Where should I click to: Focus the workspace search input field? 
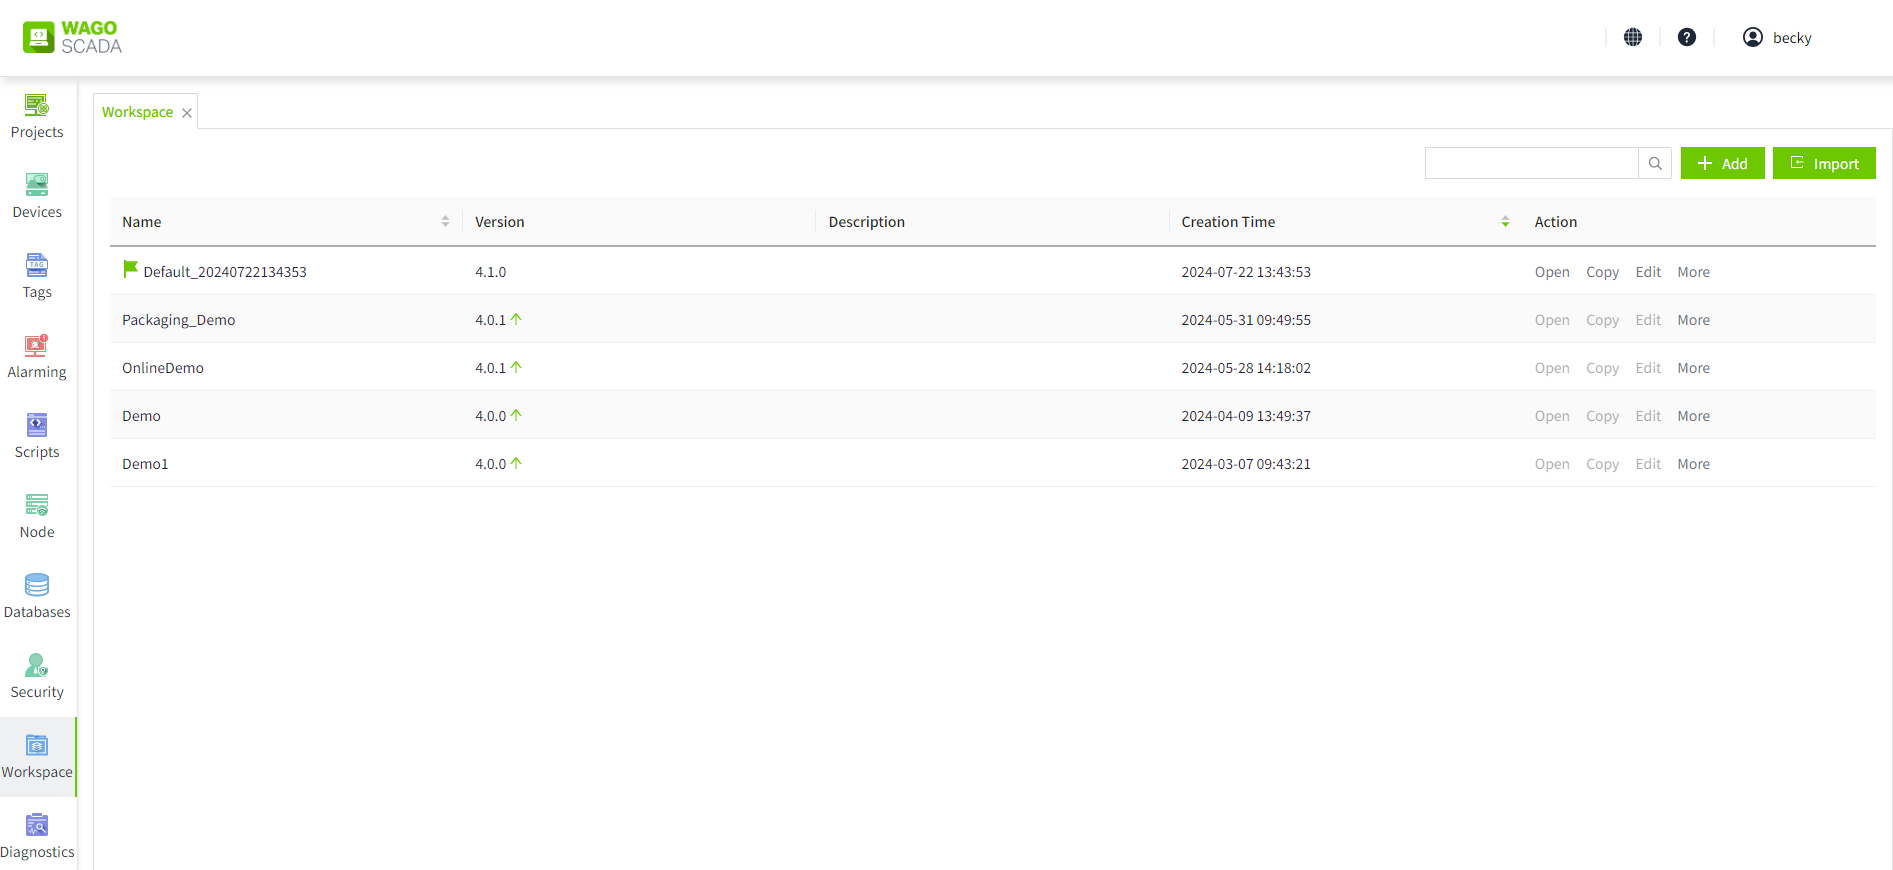1531,163
